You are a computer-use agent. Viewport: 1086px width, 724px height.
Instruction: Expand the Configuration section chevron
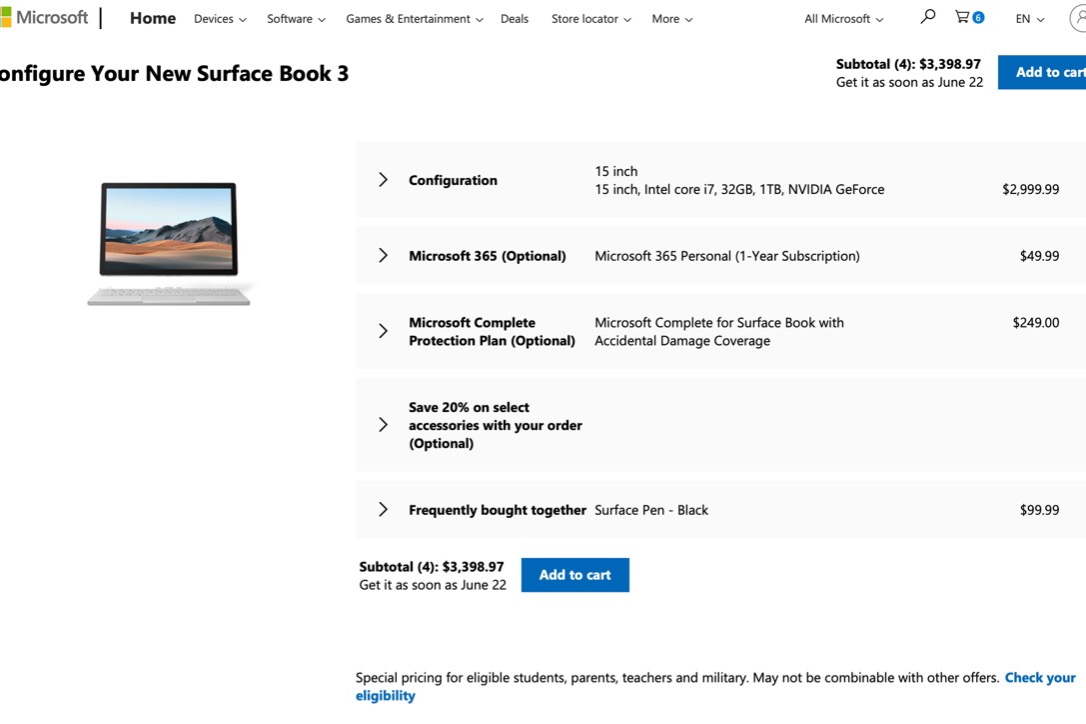[x=383, y=180]
